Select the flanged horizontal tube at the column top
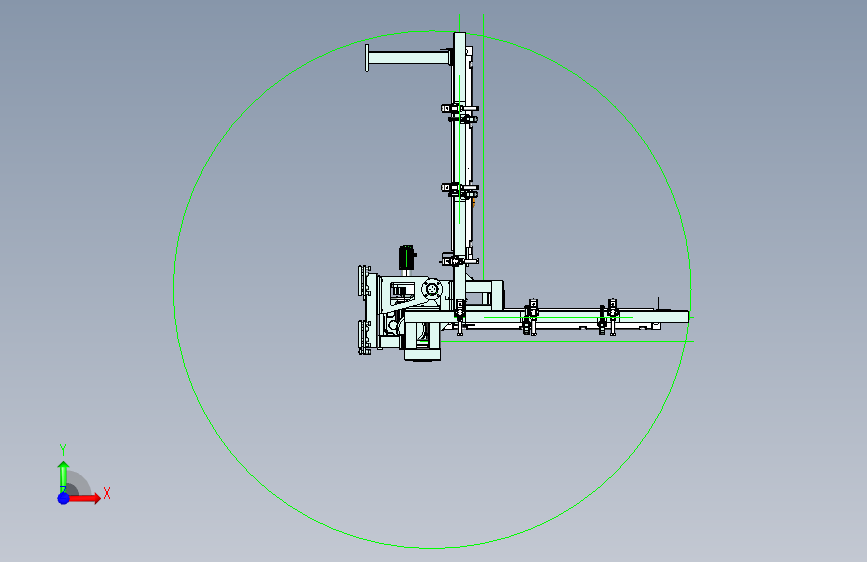Viewport: 867px width, 562px height. point(409,58)
